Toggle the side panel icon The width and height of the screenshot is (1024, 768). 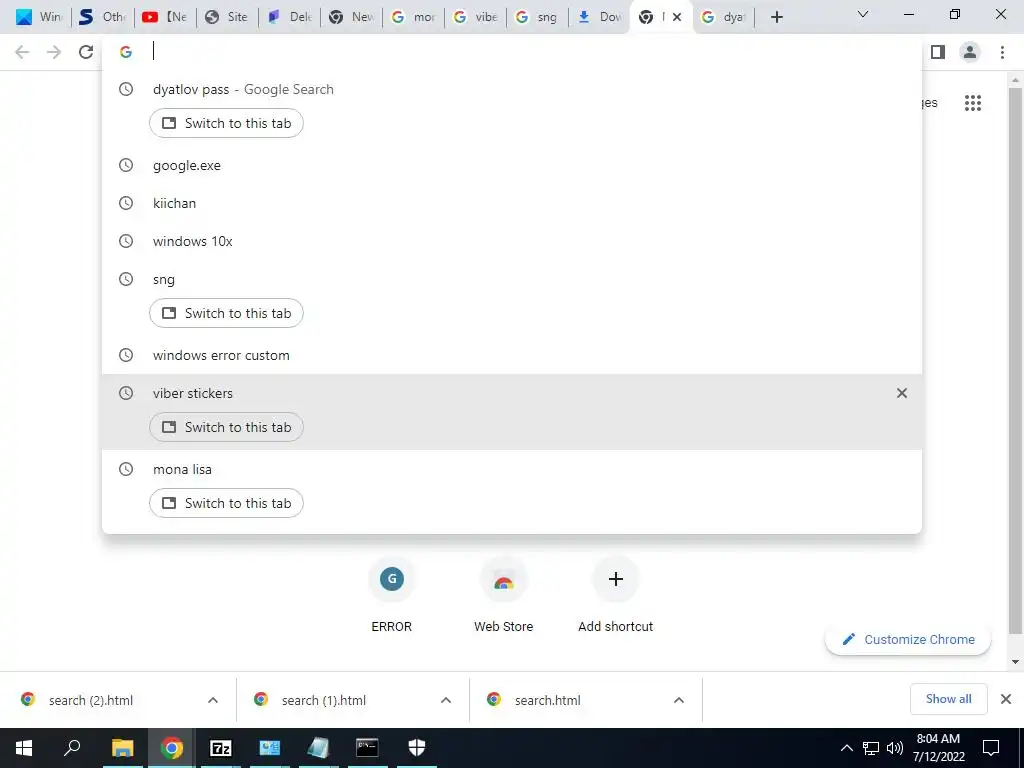pyautogui.click(x=938, y=52)
